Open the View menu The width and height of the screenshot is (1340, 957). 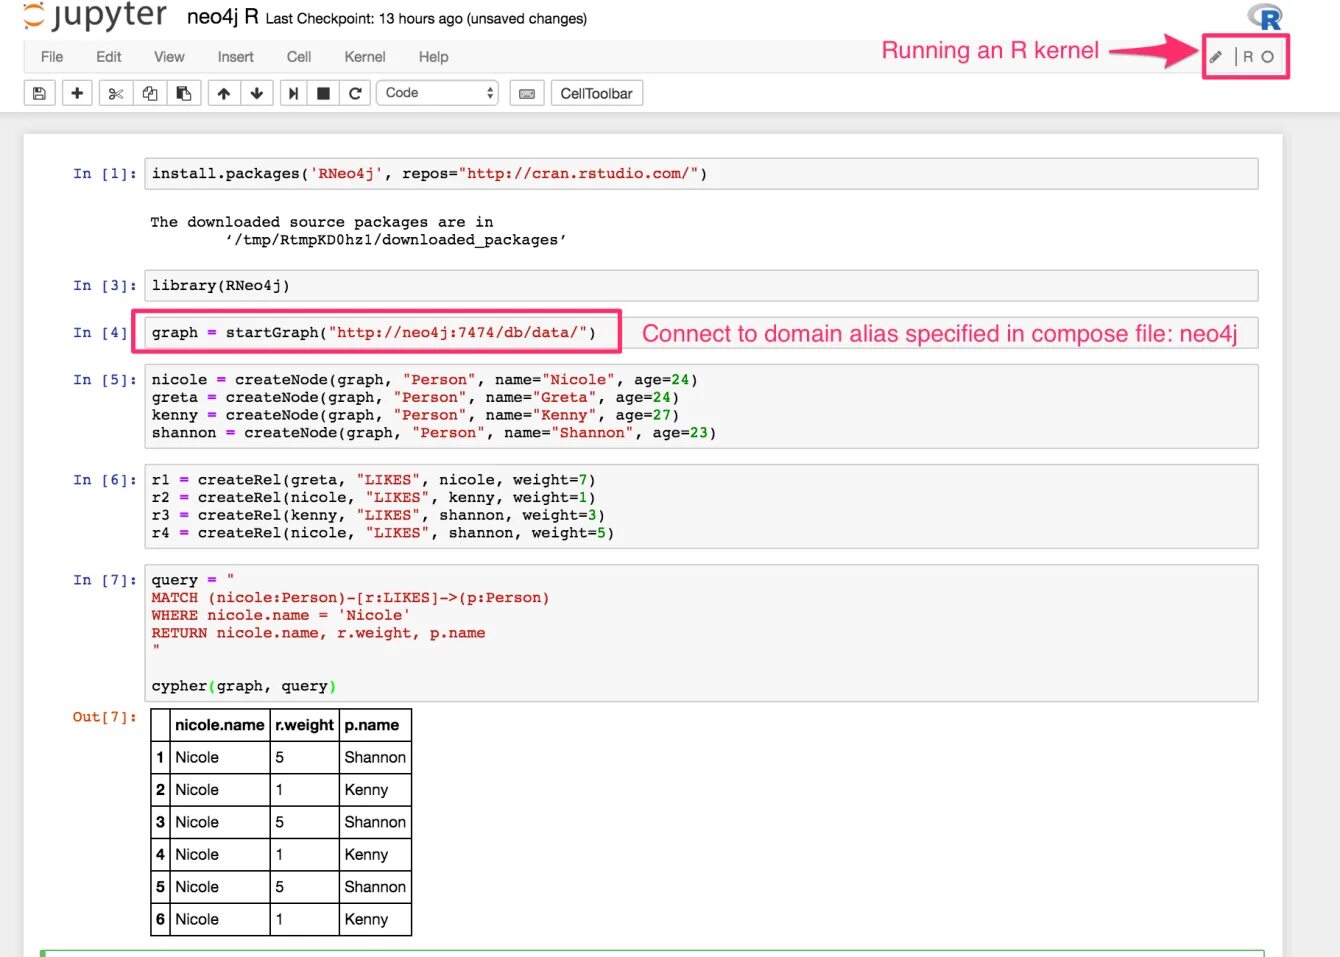[169, 57]
